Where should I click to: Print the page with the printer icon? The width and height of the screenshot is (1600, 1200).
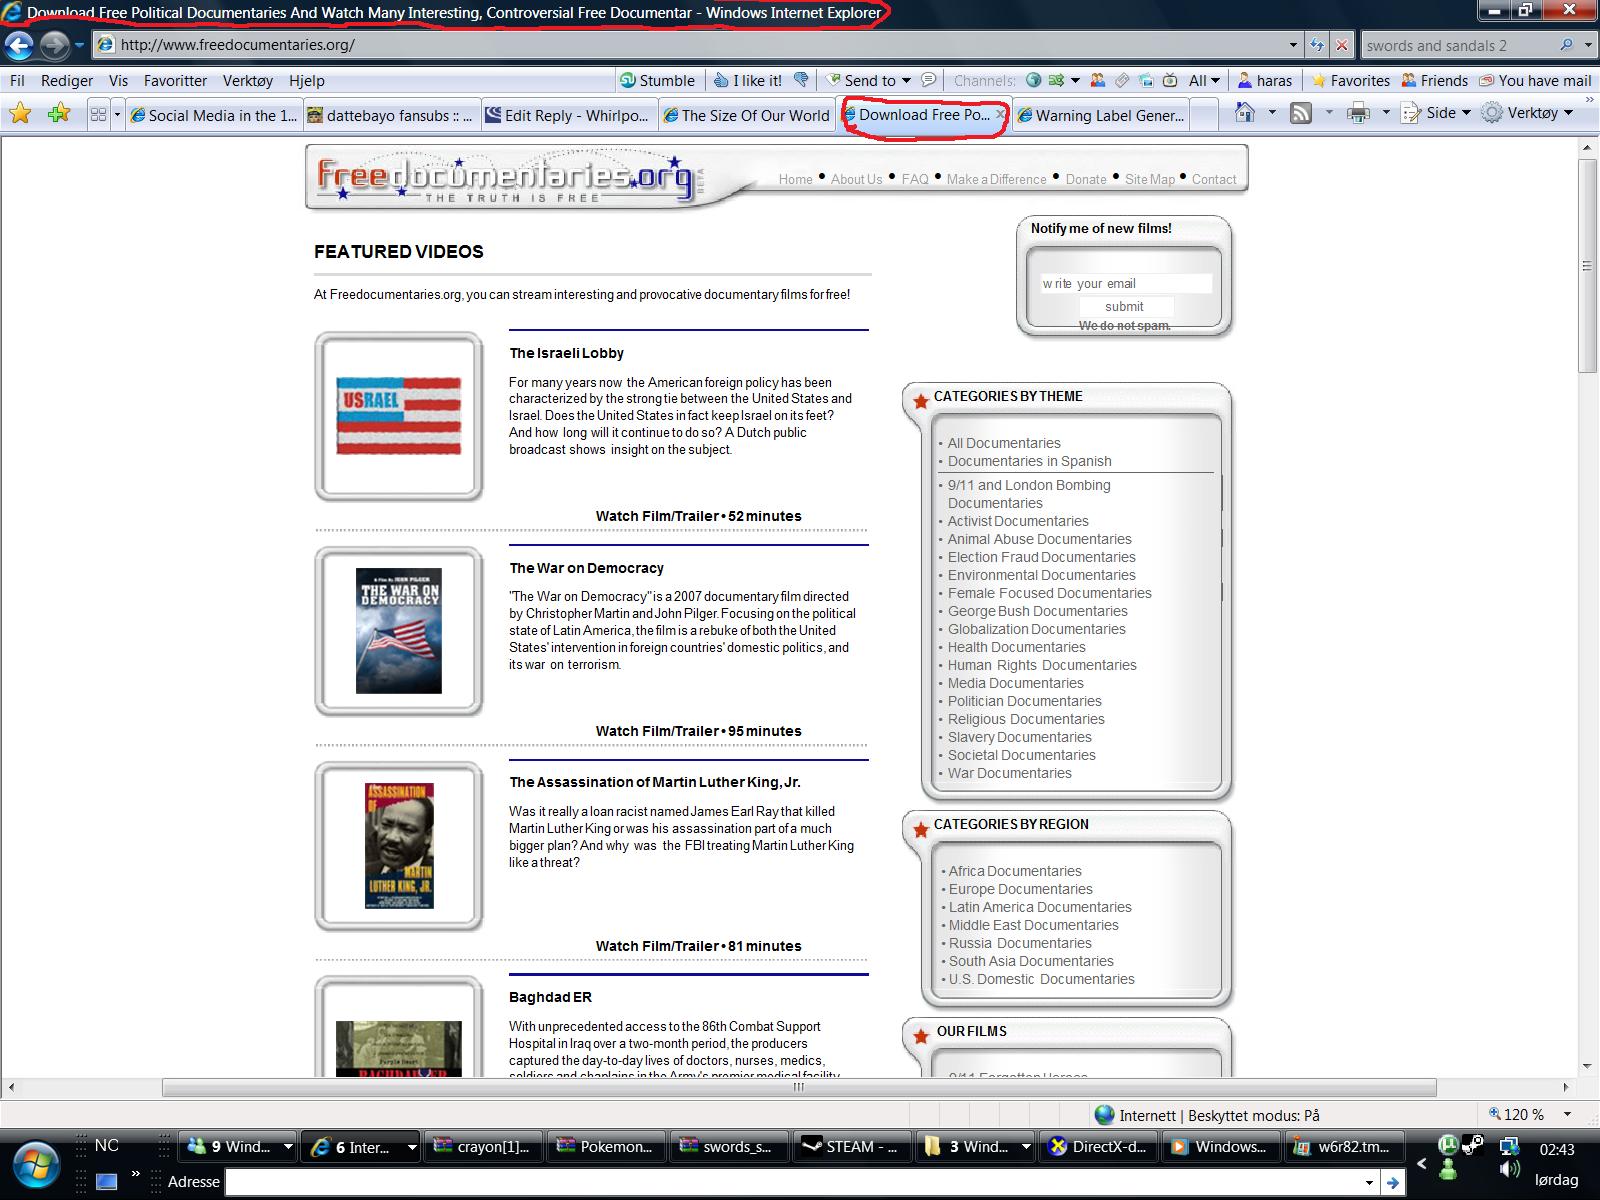1358,113
